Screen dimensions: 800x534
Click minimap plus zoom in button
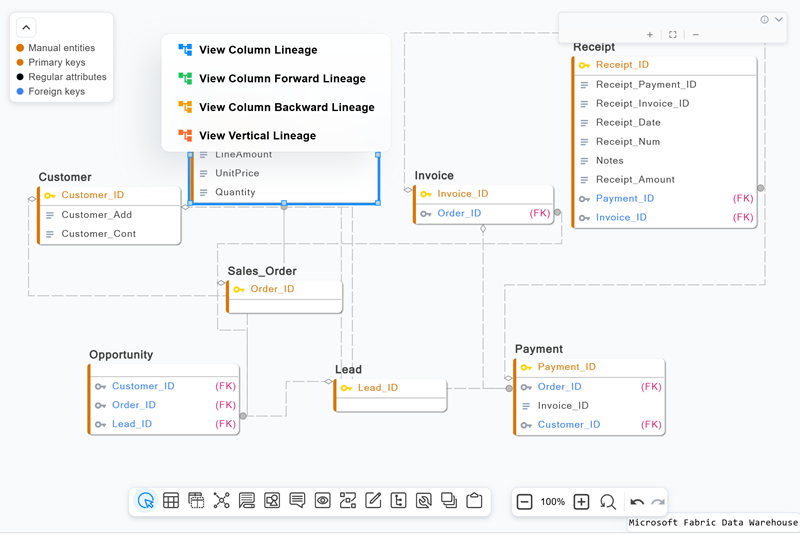[649, 35]
